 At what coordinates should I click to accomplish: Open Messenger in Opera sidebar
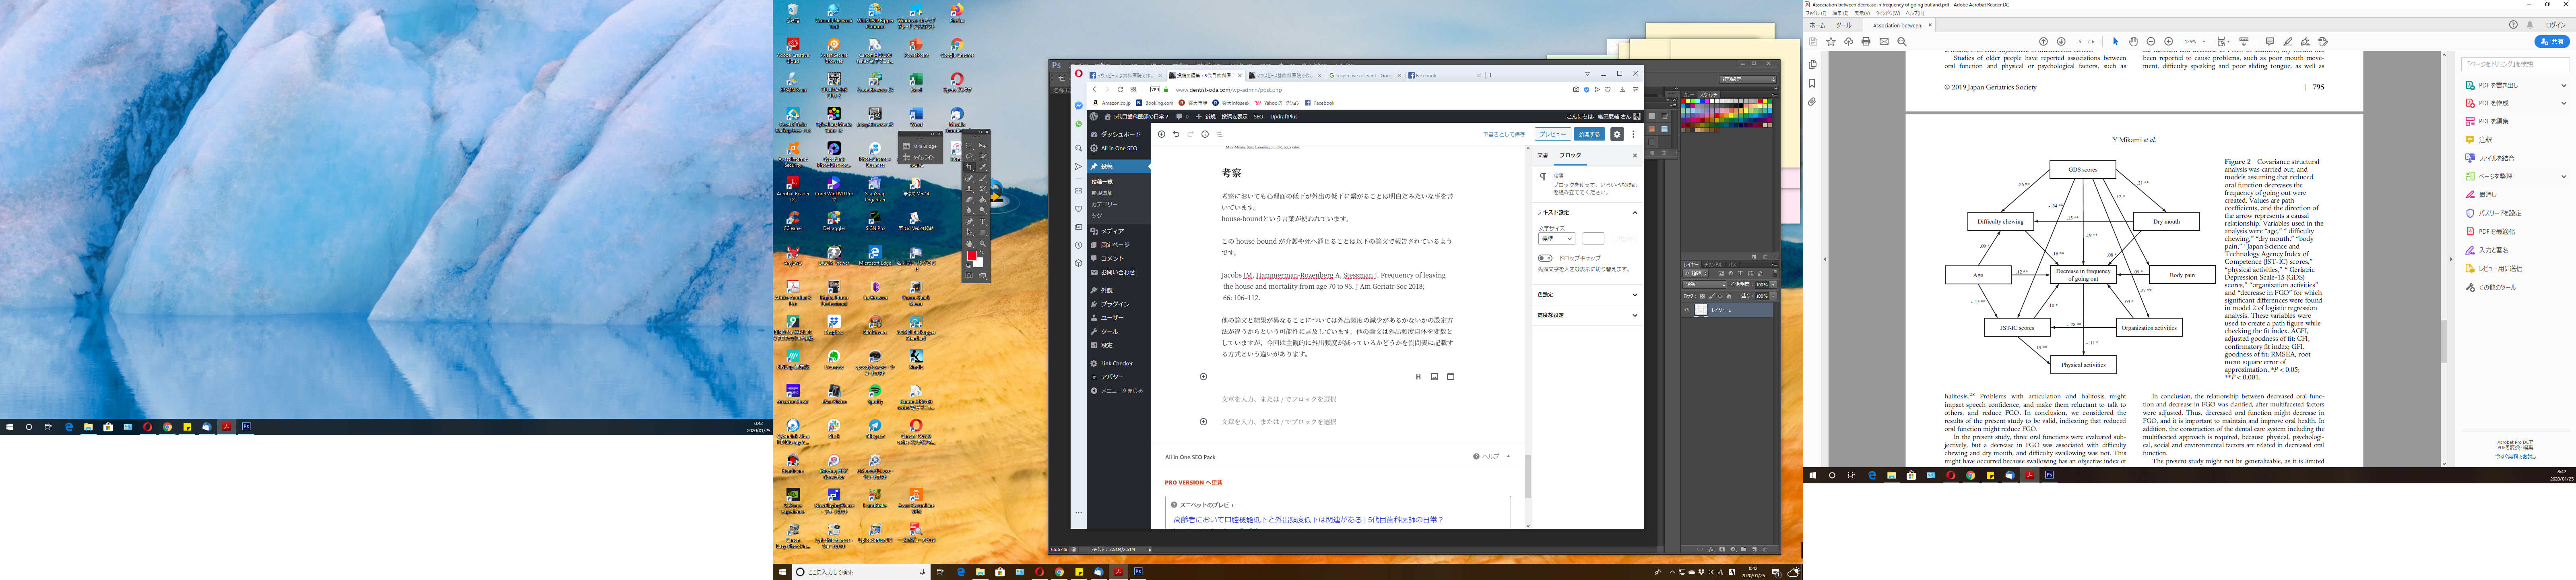pos(1079,105)
